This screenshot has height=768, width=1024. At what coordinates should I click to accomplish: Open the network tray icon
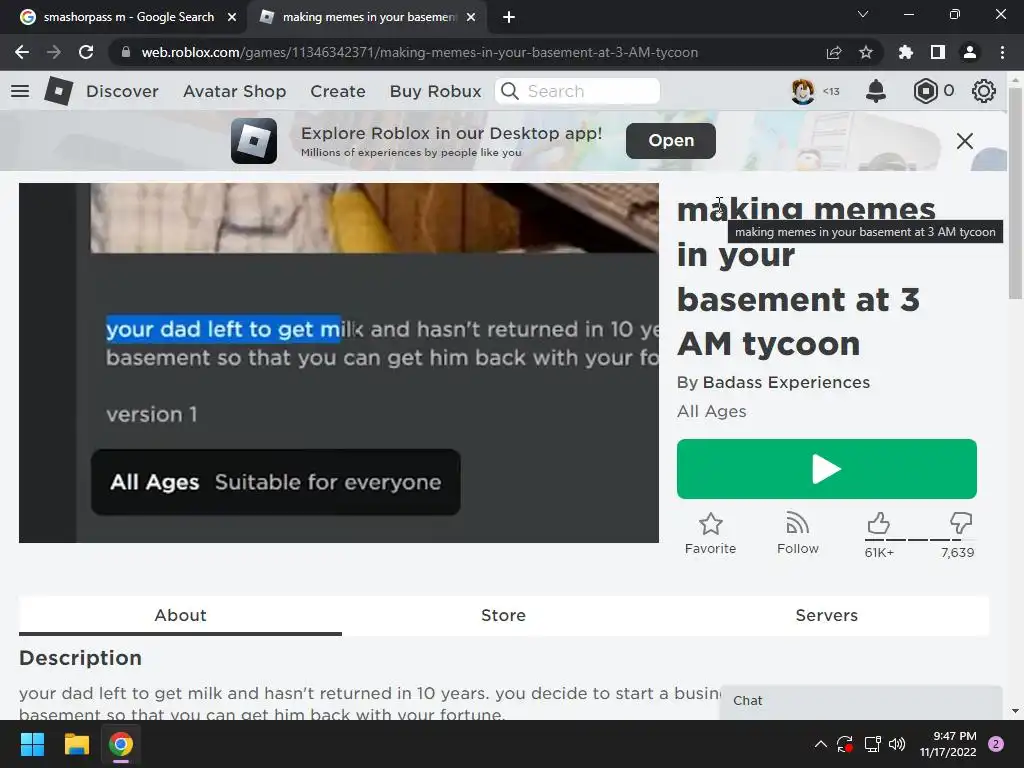tap(872, 744)
